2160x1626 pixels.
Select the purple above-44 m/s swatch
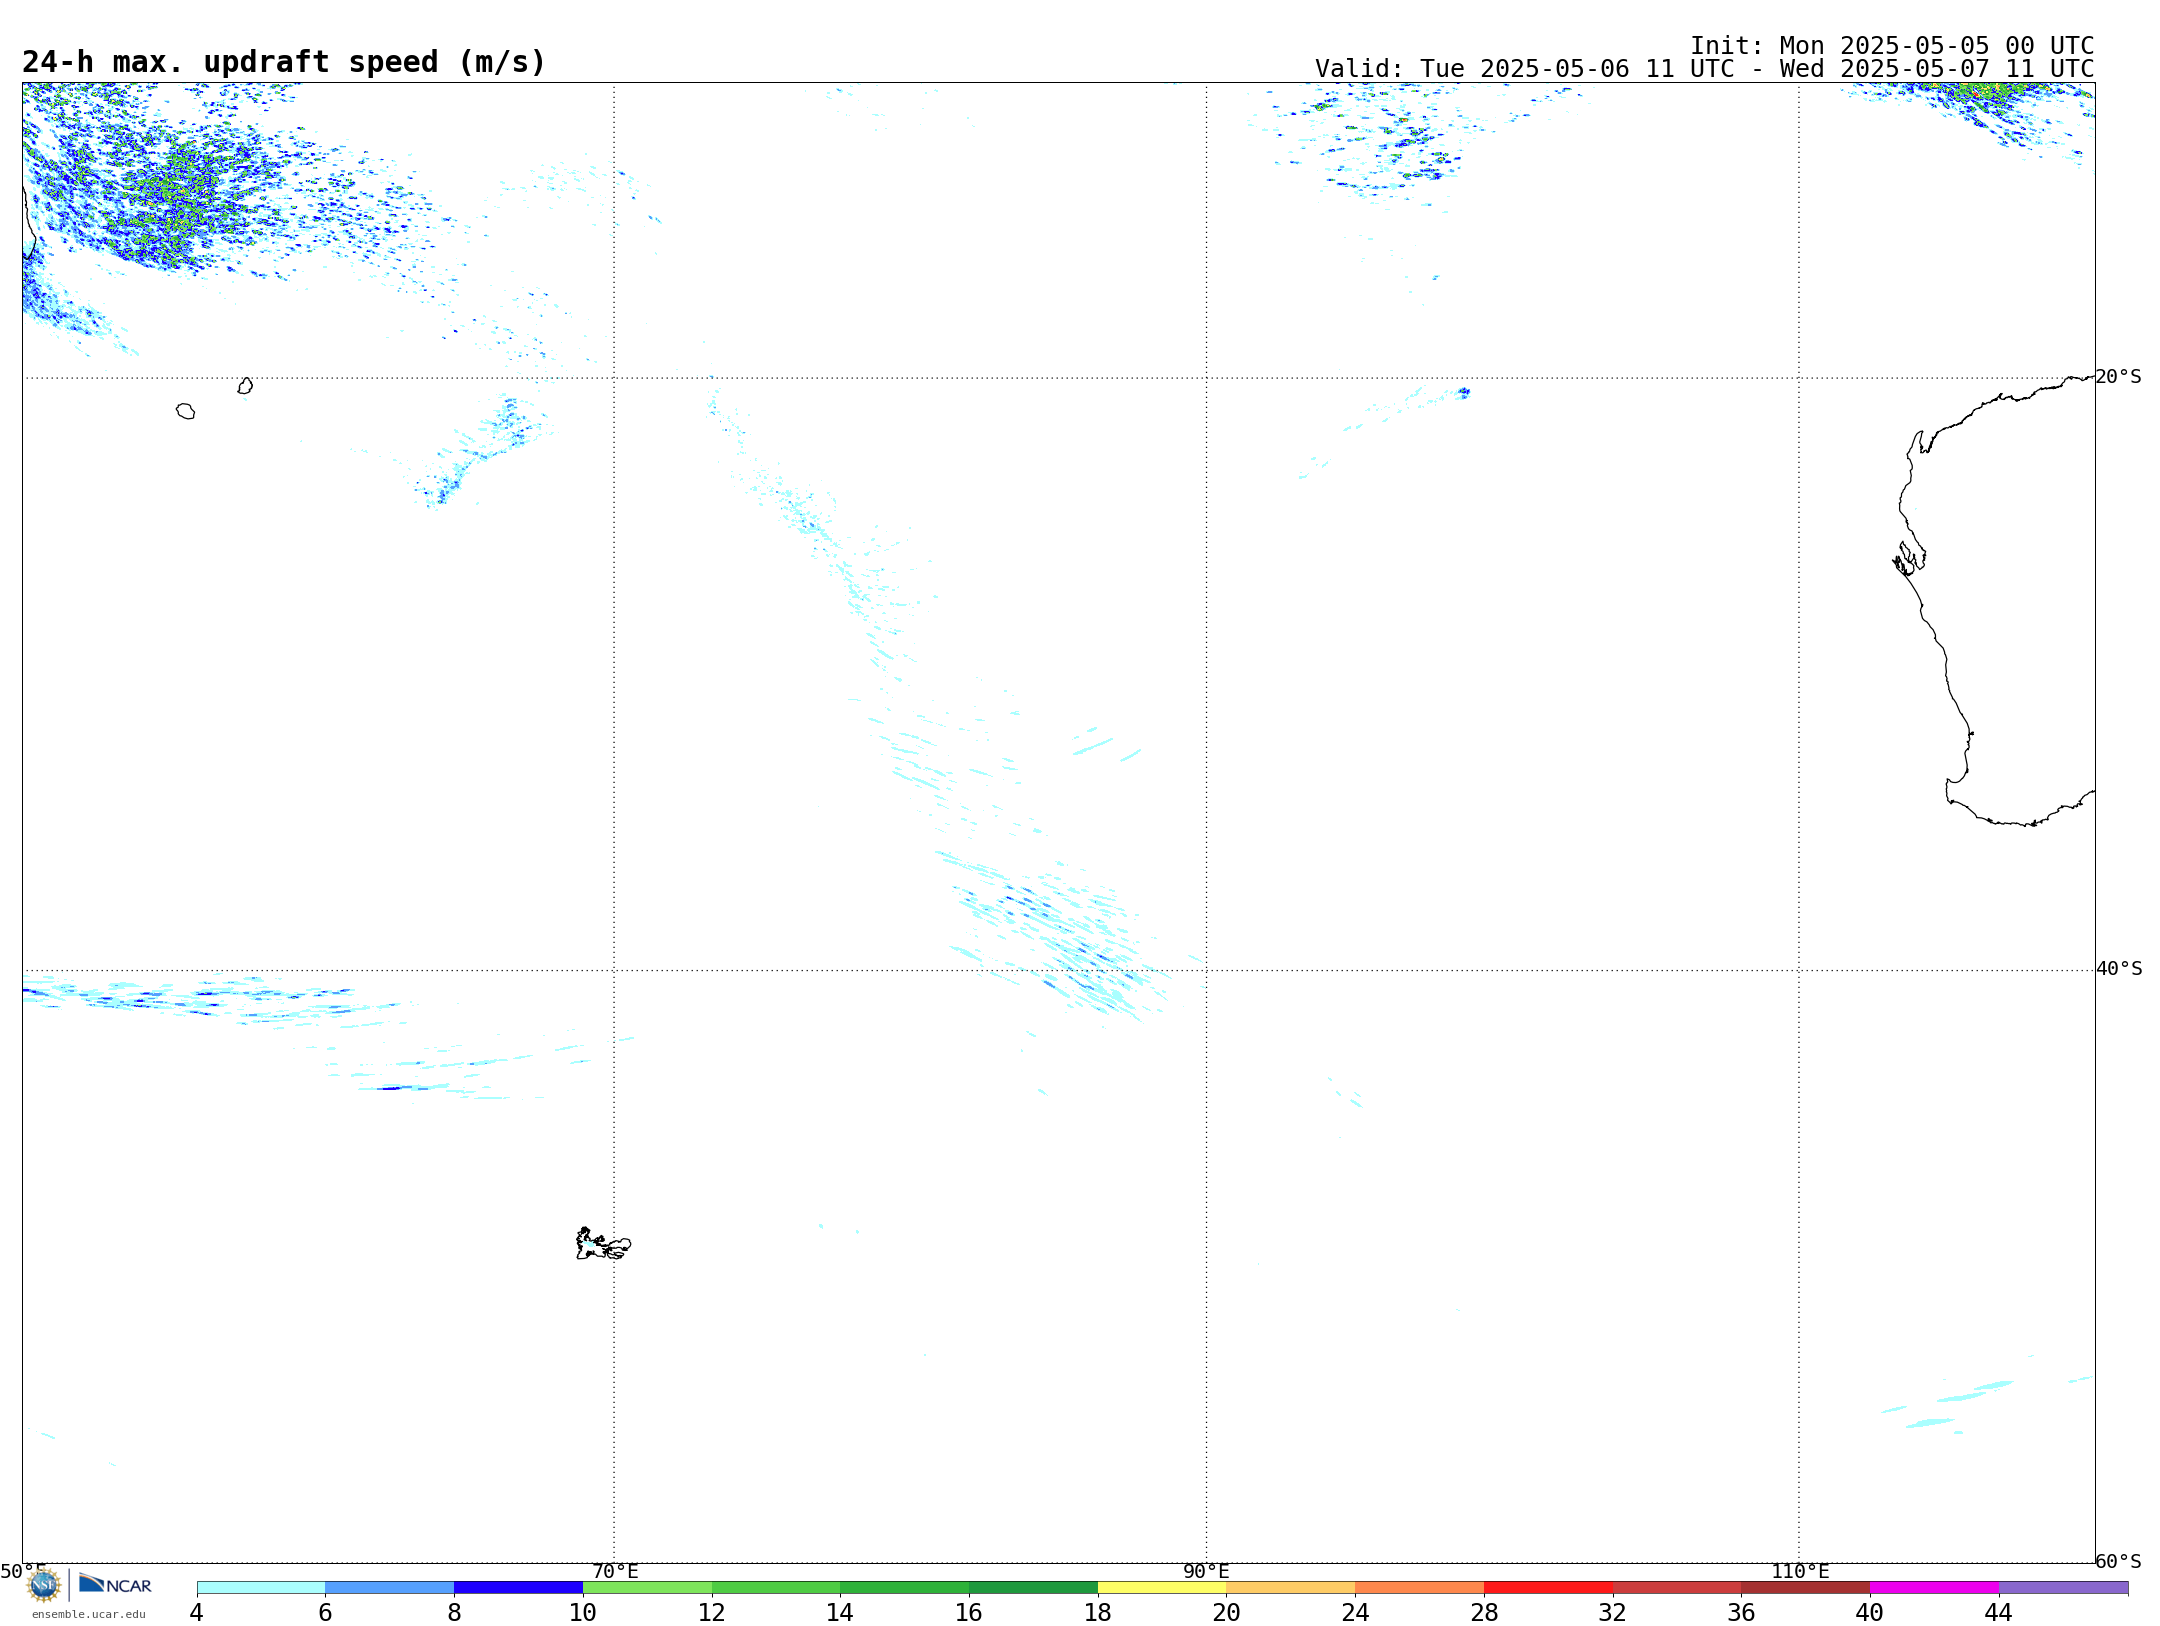pyautogui.click(x=2063, y=1588)
